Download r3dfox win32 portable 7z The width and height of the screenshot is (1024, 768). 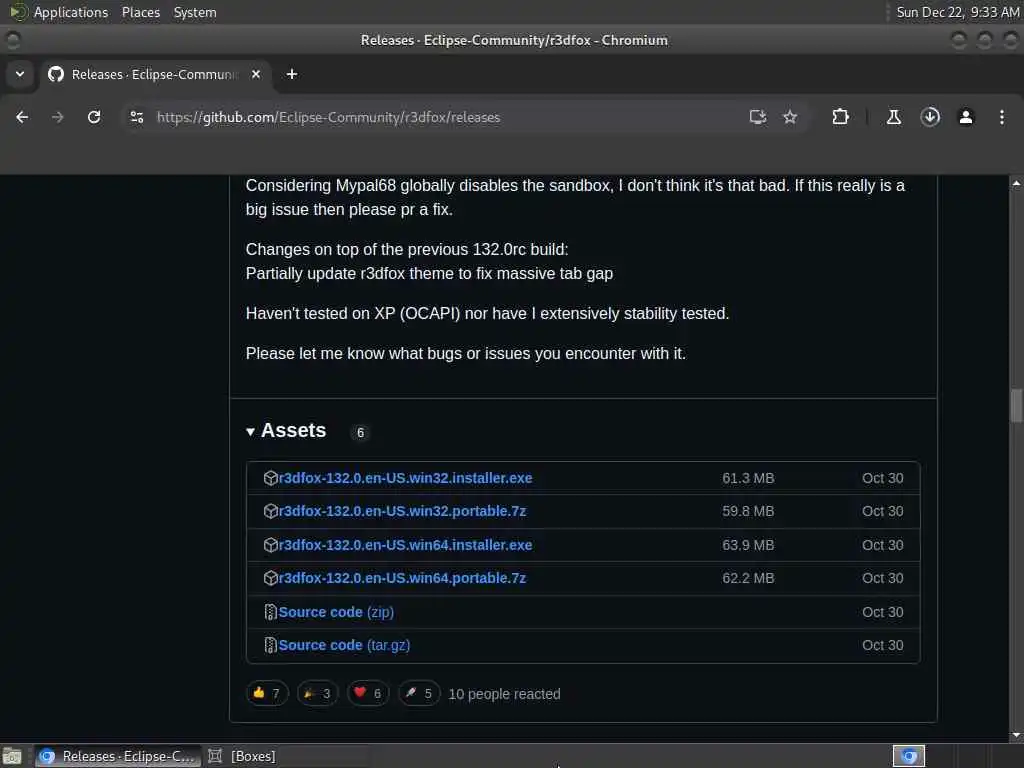402,511
